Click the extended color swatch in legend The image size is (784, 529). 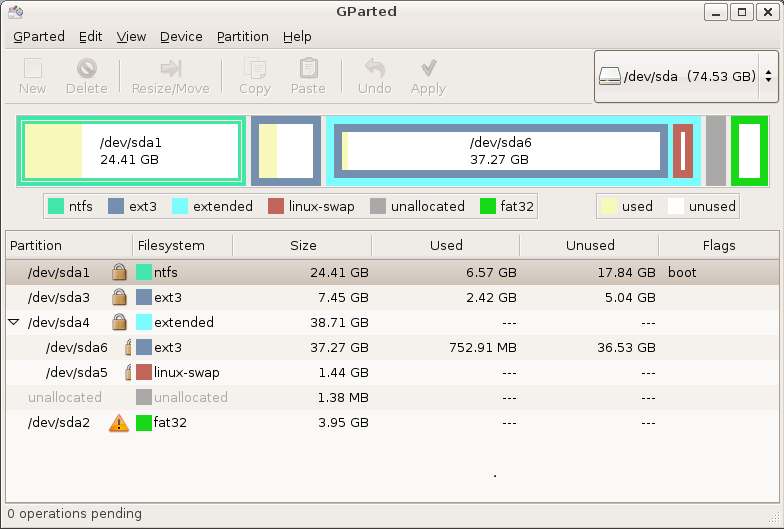[180, 206]
